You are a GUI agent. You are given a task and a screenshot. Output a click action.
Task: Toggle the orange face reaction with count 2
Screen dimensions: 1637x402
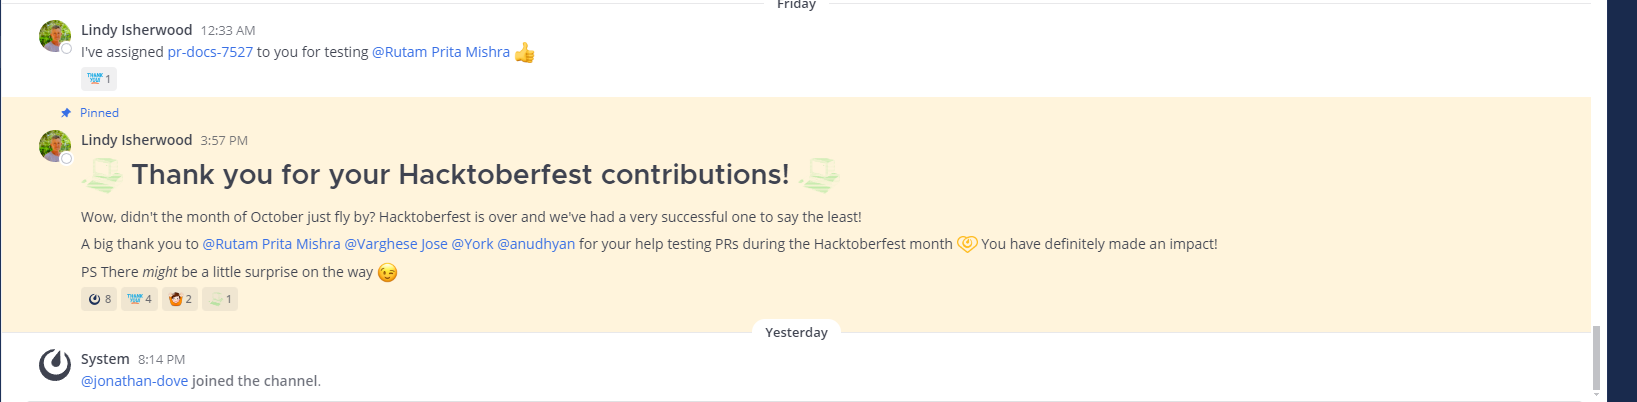(180, 299)
